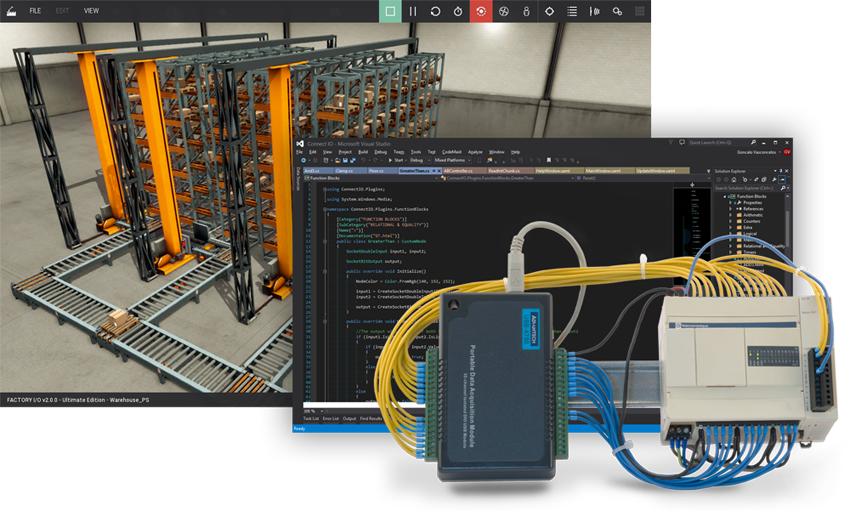
Task: Switch to the UpdateWindow.xaml tab
Action: [x=662, y=171]
